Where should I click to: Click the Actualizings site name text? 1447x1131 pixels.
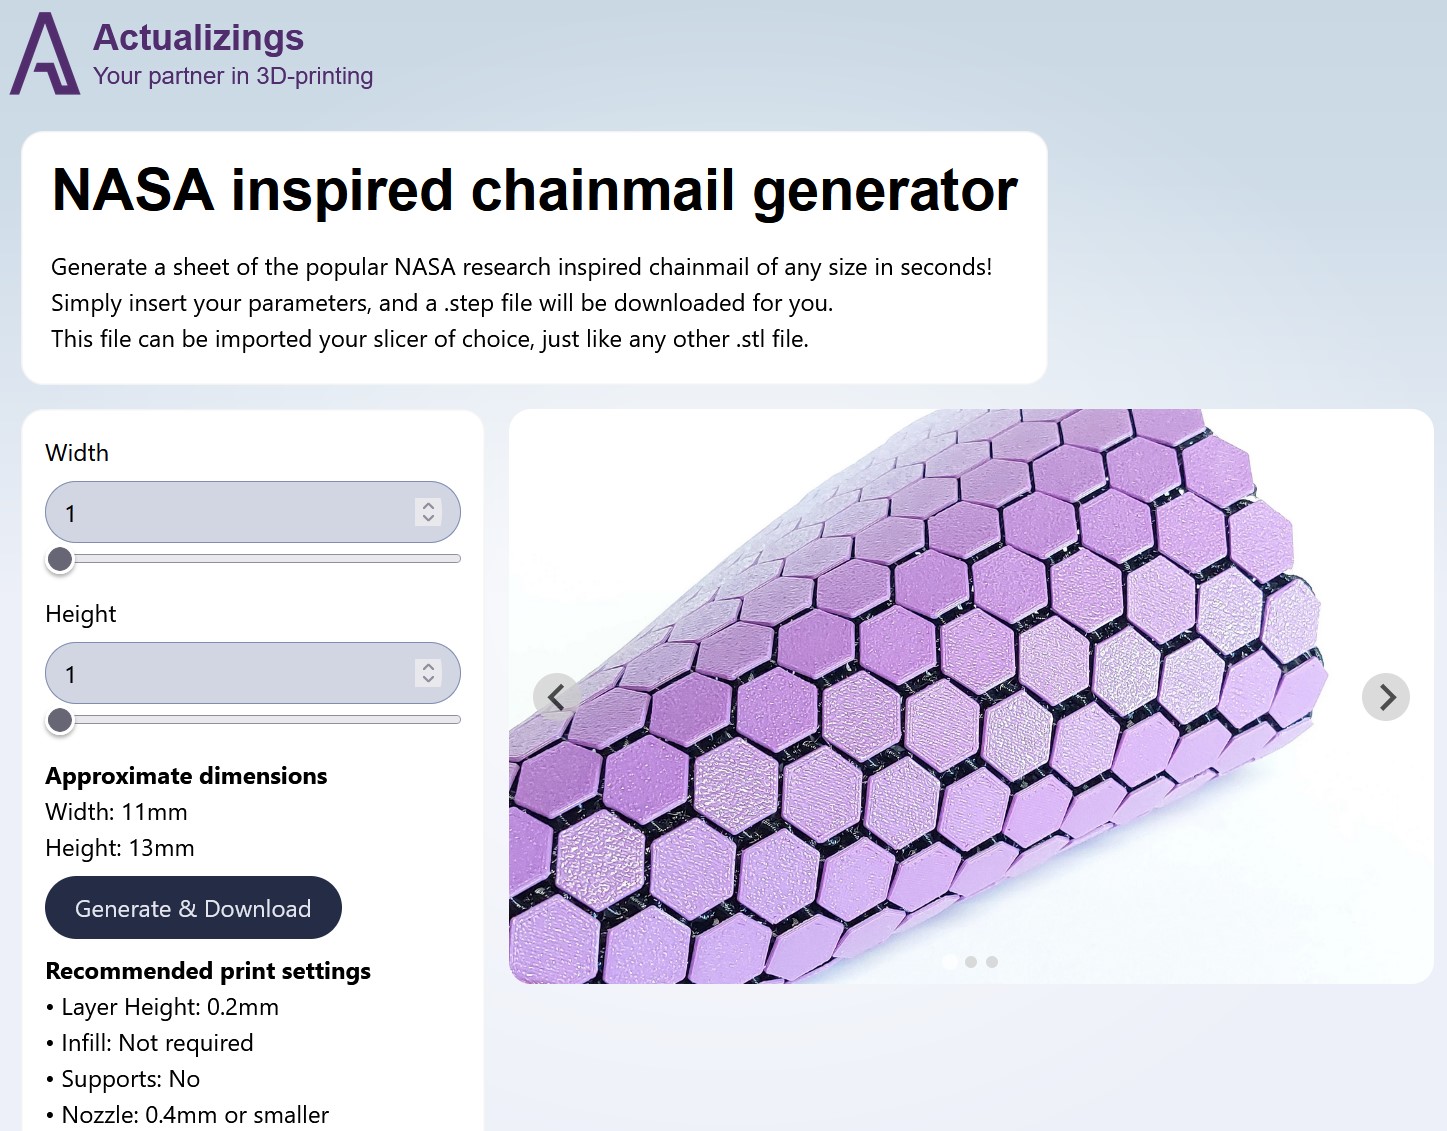(197, 37)
